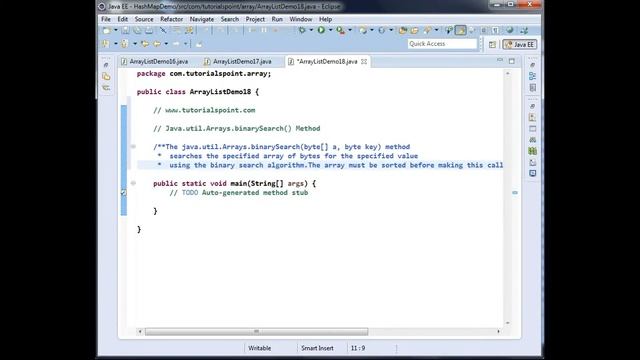The width and height of the screenshot is (640, 360).
Task: Minimize the editor area
Action: click(x=500, y=60)
